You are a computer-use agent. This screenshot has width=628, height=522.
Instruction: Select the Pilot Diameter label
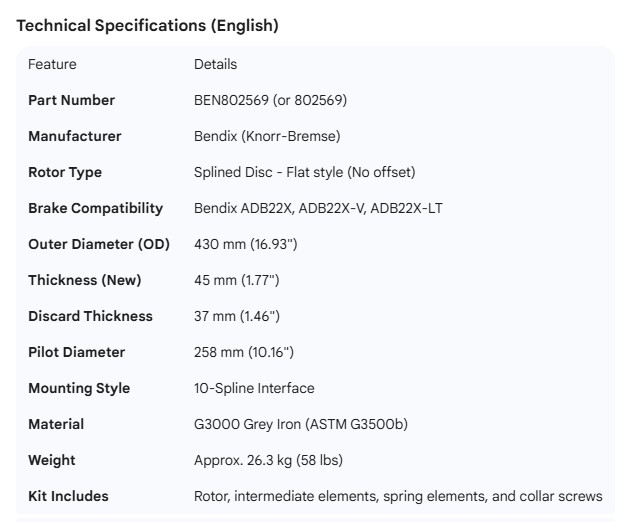click(77, 352)
